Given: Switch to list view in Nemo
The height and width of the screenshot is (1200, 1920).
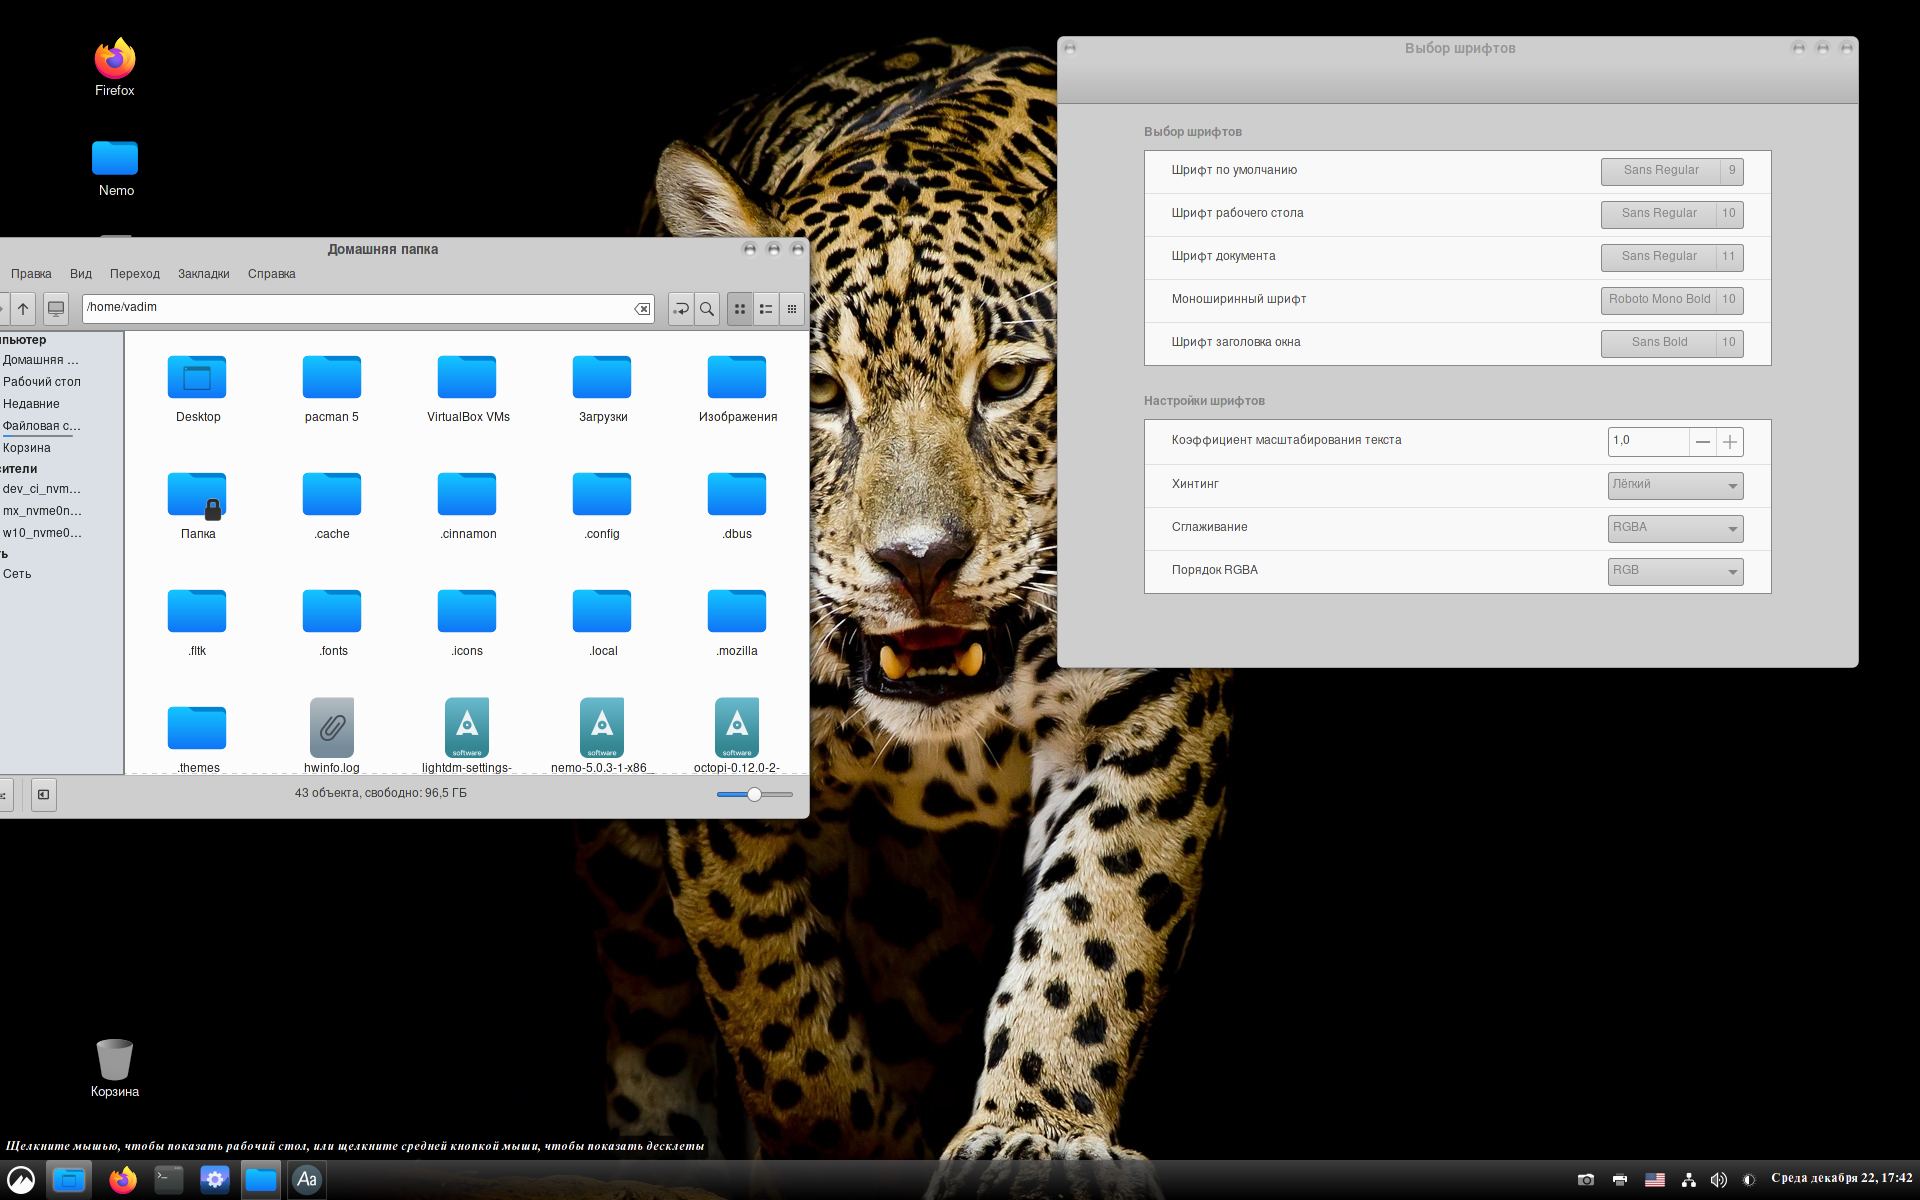Looking at the screenshot, I should pyautogui.click(x=766, y=309).
